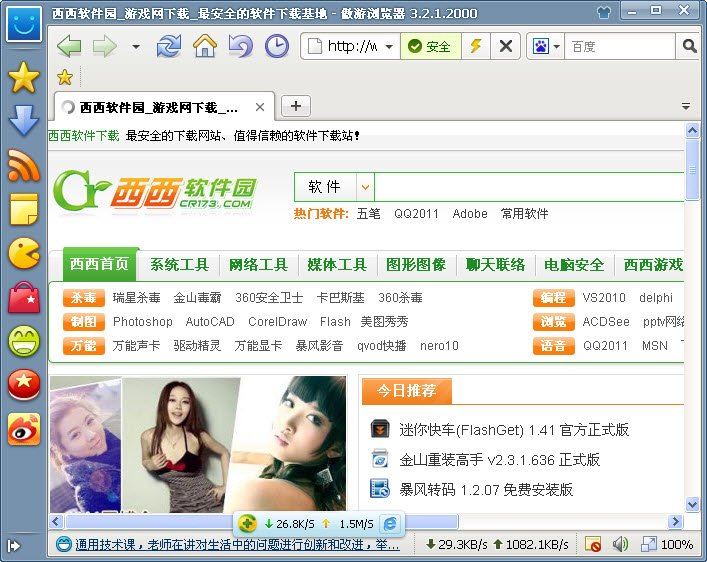Click the lightning fast mode icon
The width and height of the screenshot is (707, 562).
click(x=476, y=46)
